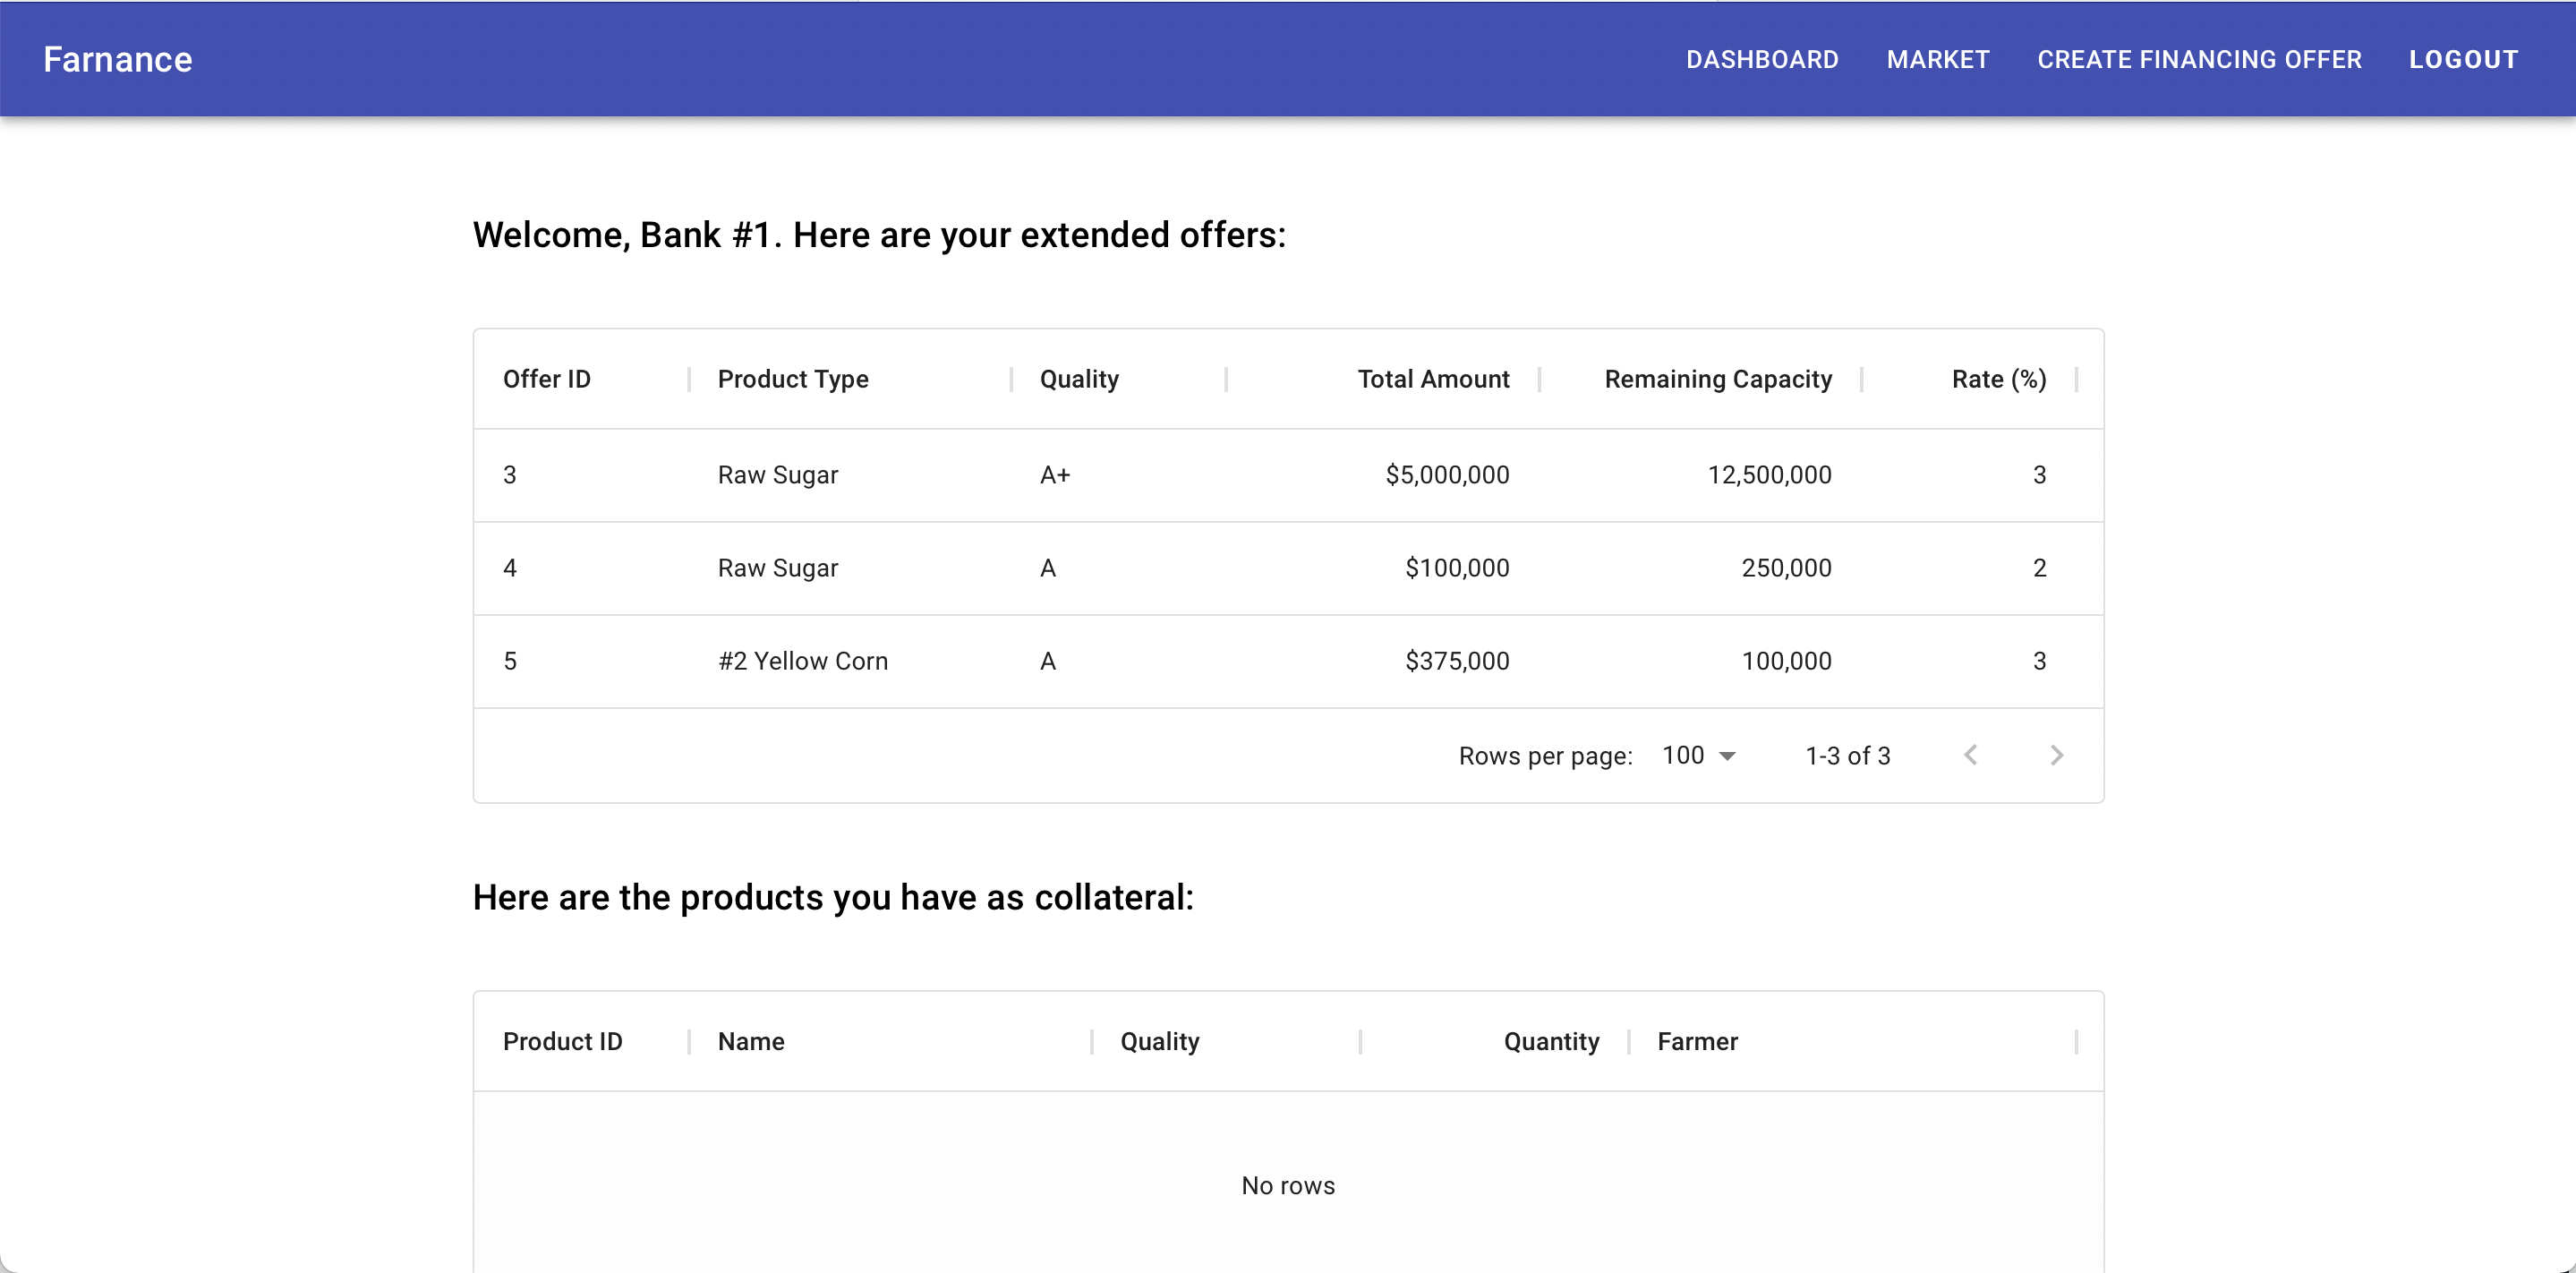Sort by Rate (%) column header
The image size is (2576, 1273).
coord(1998,379)
